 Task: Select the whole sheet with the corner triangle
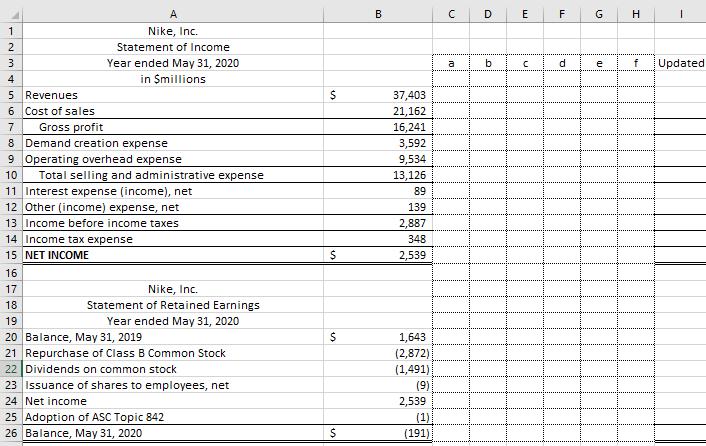[x=15, y=15]
